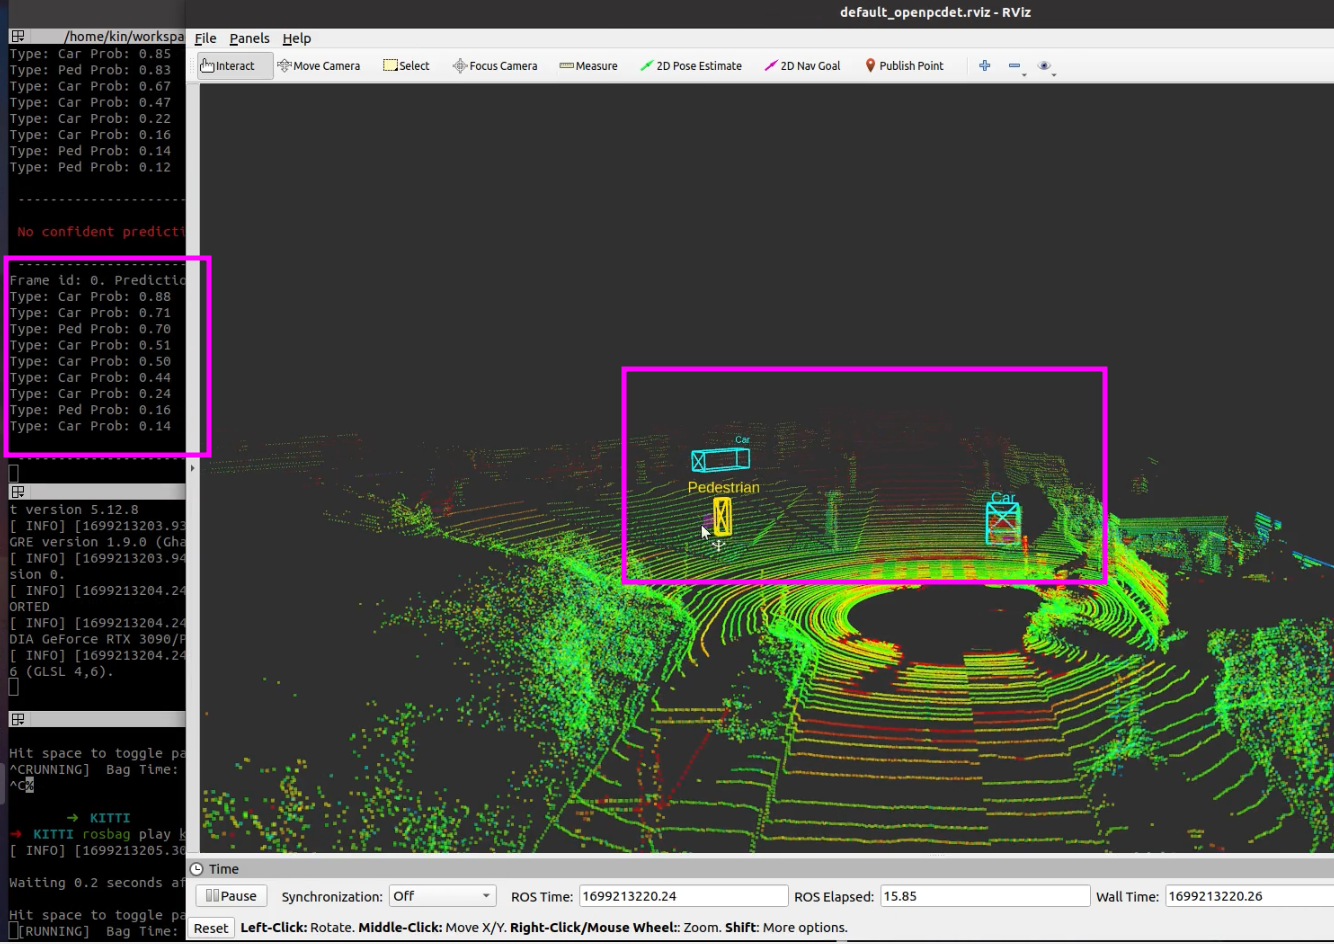The image size is (1334, 944).
Task: Click terminal line 'Type: Car Prob: 0.71'
Action: [90, 313]
